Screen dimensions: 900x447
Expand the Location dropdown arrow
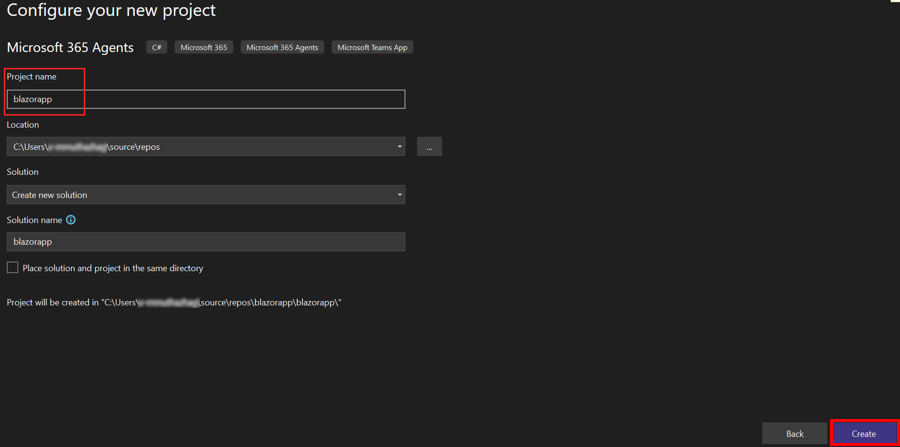pos(399,147)
